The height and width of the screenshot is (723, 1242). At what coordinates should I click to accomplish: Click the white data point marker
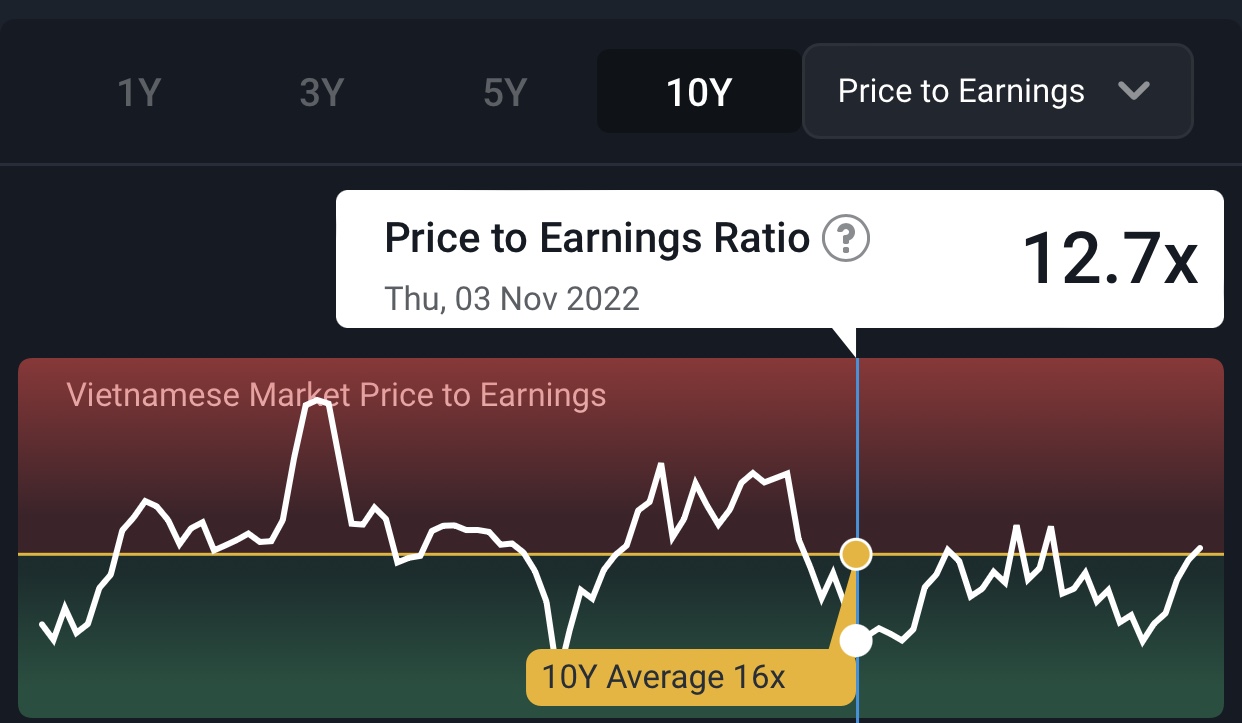pyautogui.click(x=855, y=640)
